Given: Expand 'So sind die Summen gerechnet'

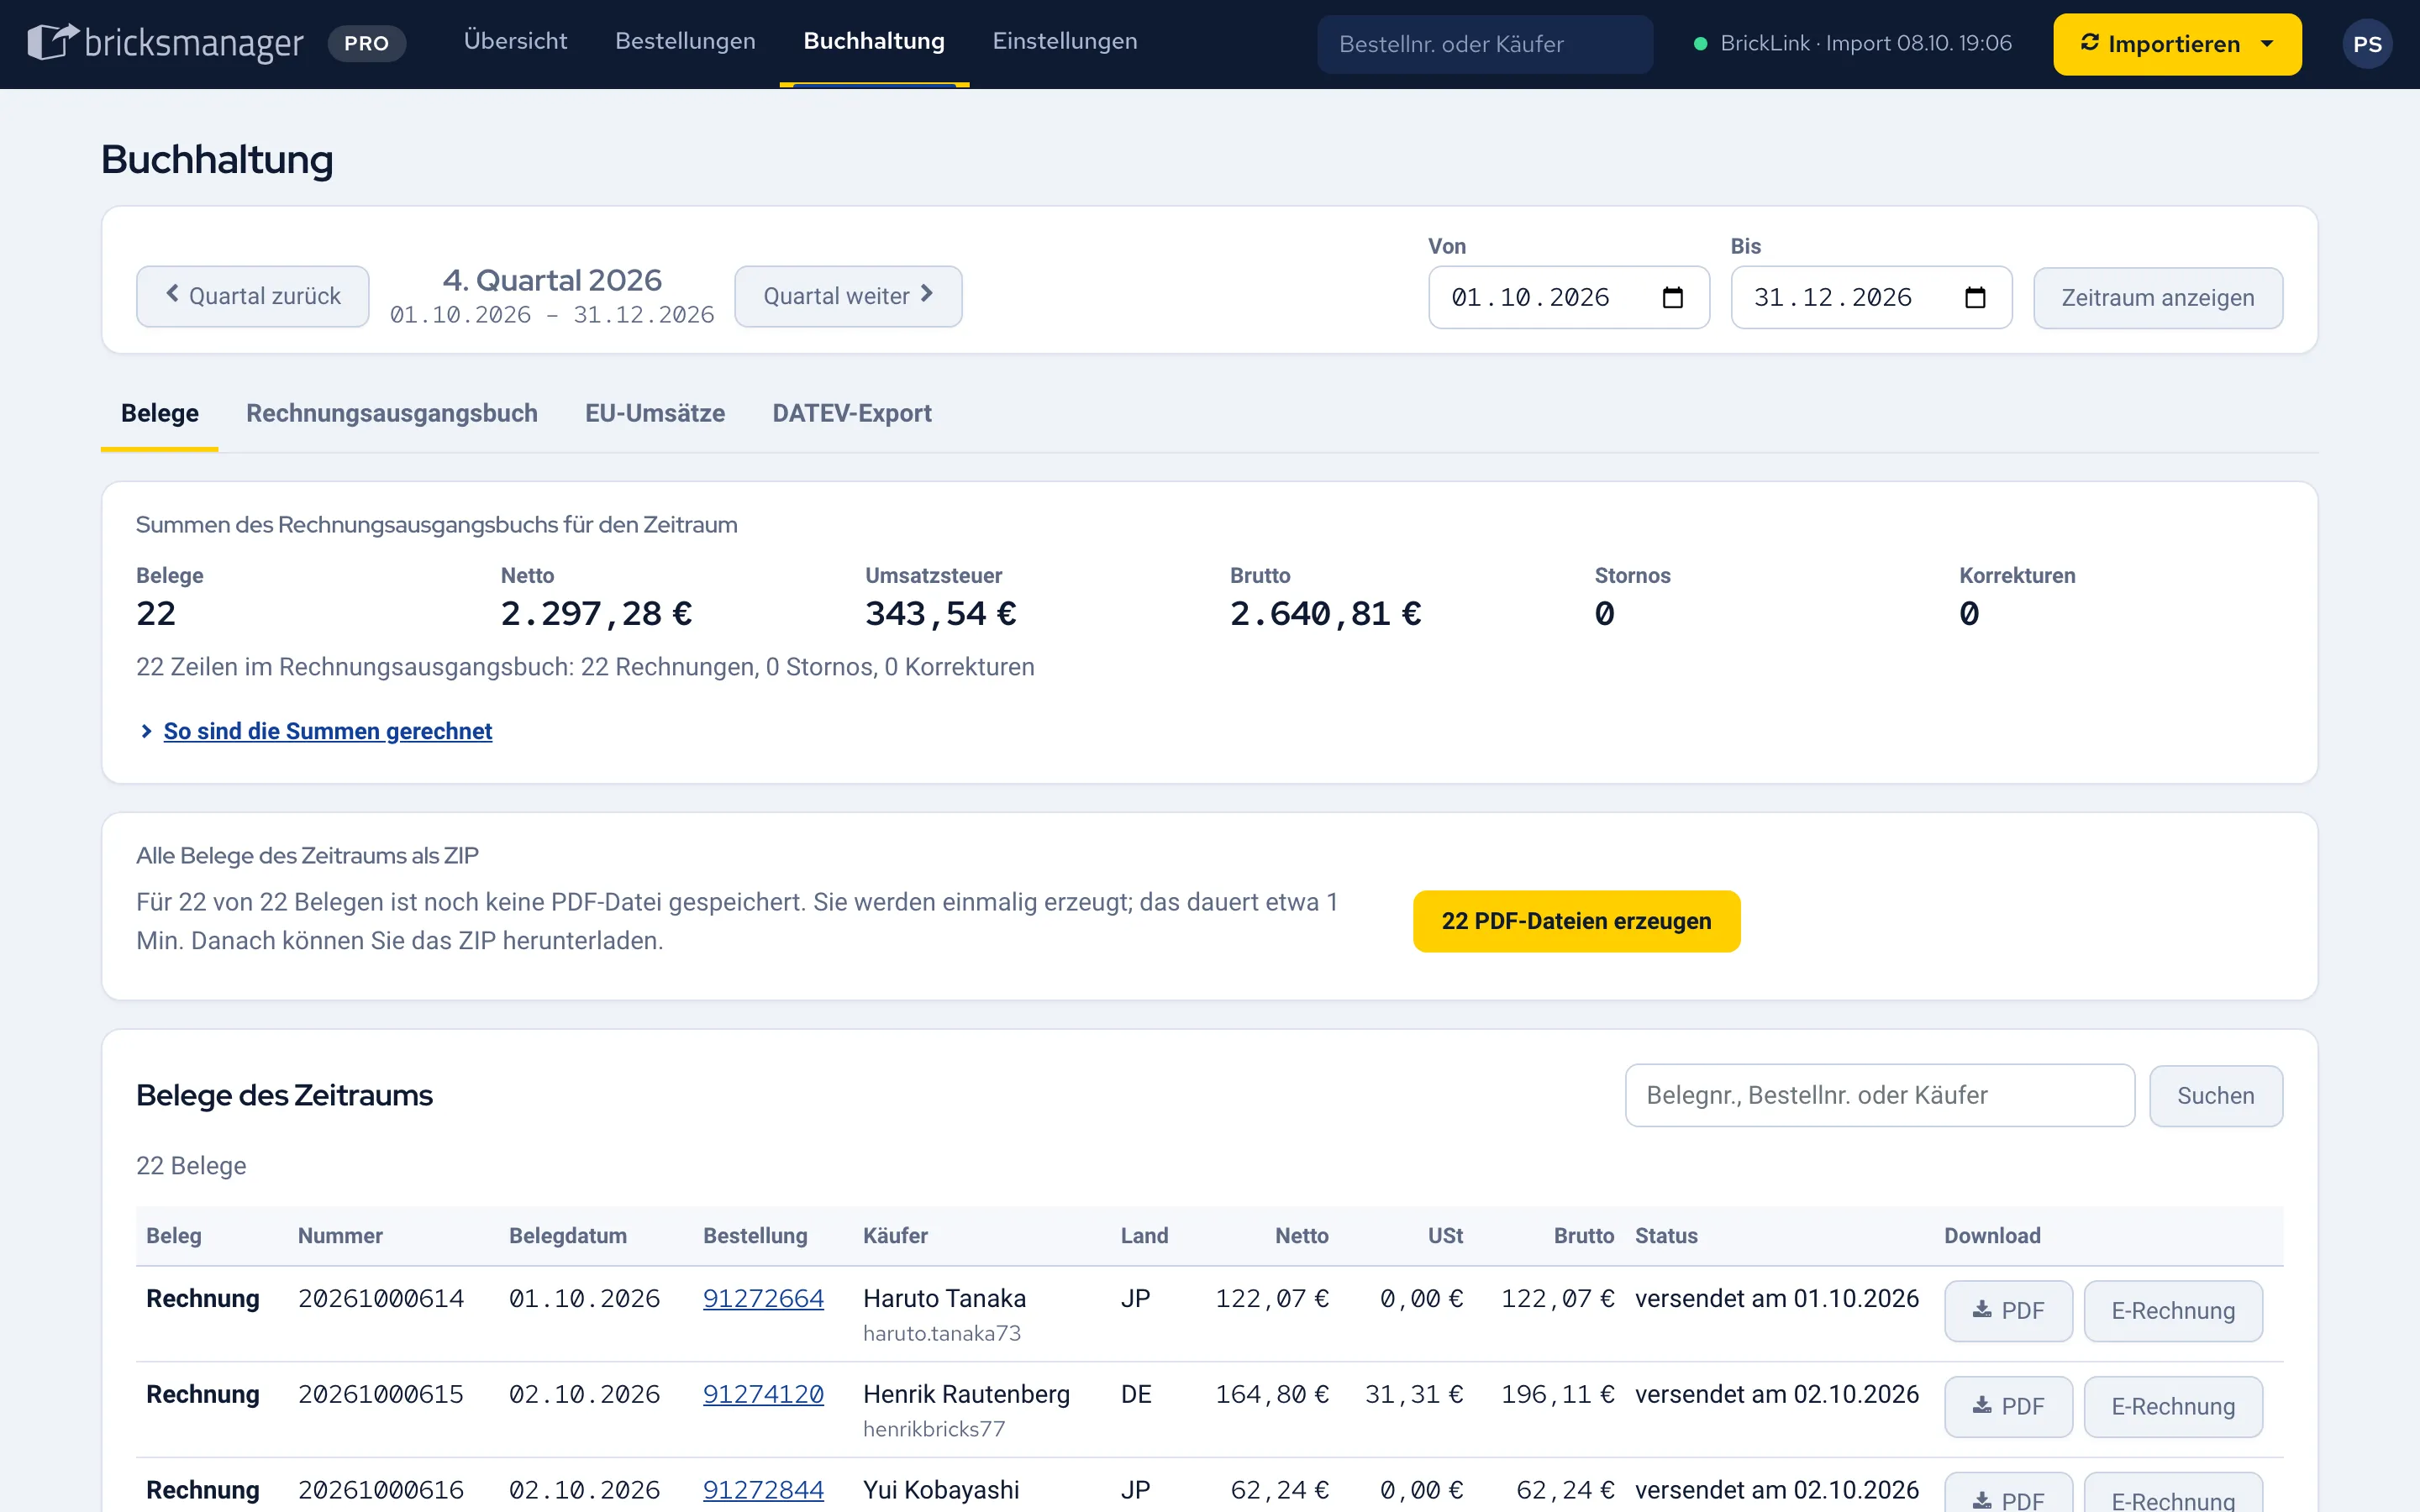Looking at the screenshot, I should click(x=327, y=731).
